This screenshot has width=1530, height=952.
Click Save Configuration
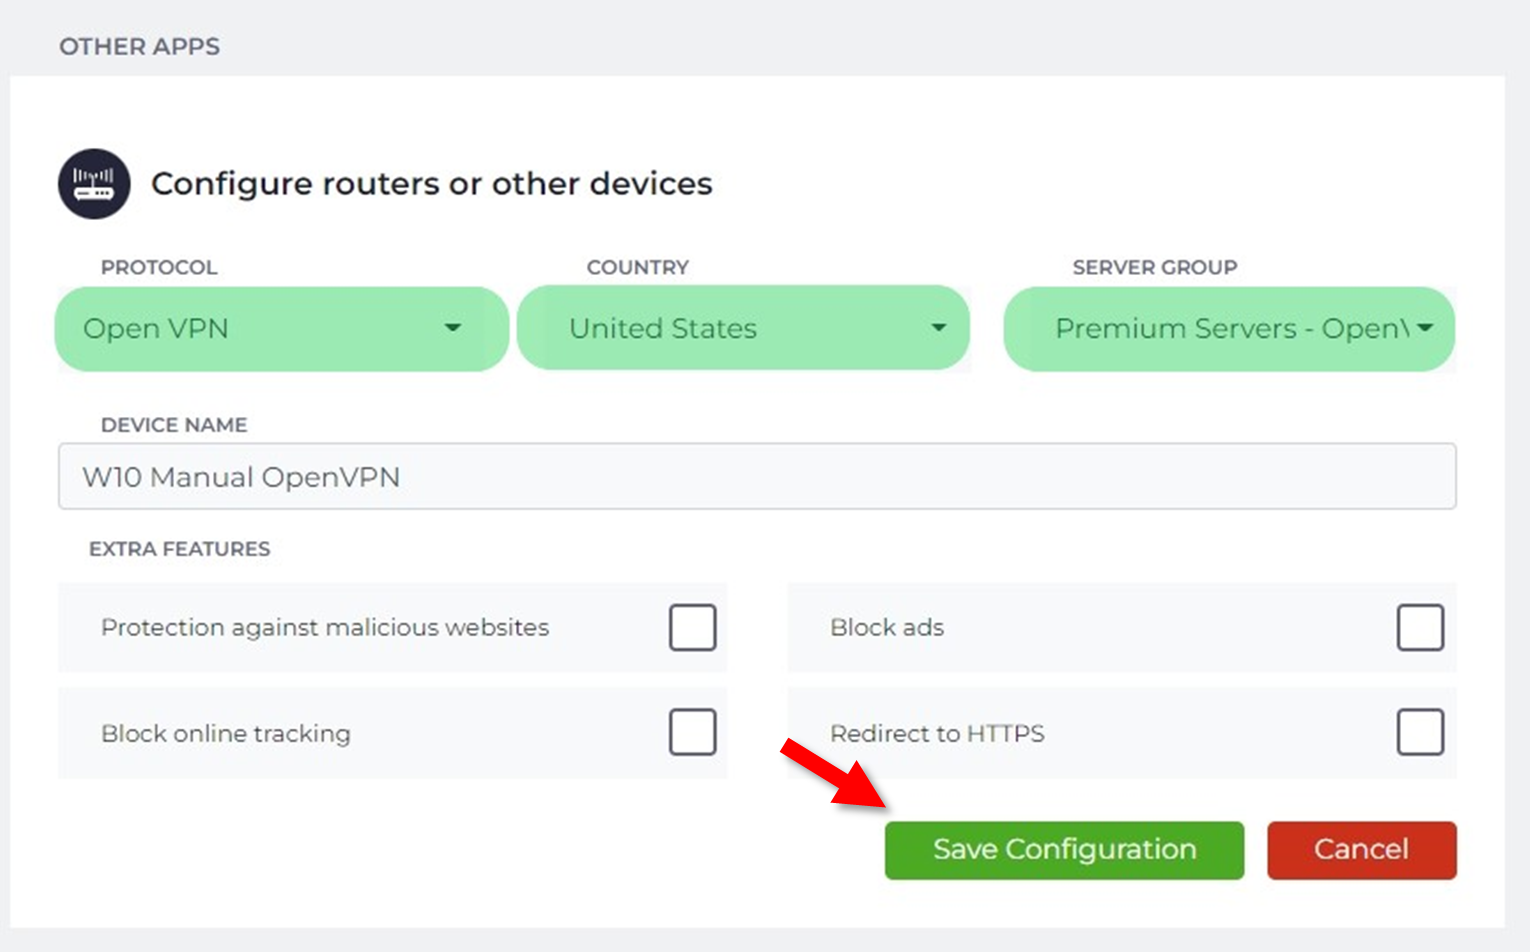pyautogui.click(x=1063, y=849)
